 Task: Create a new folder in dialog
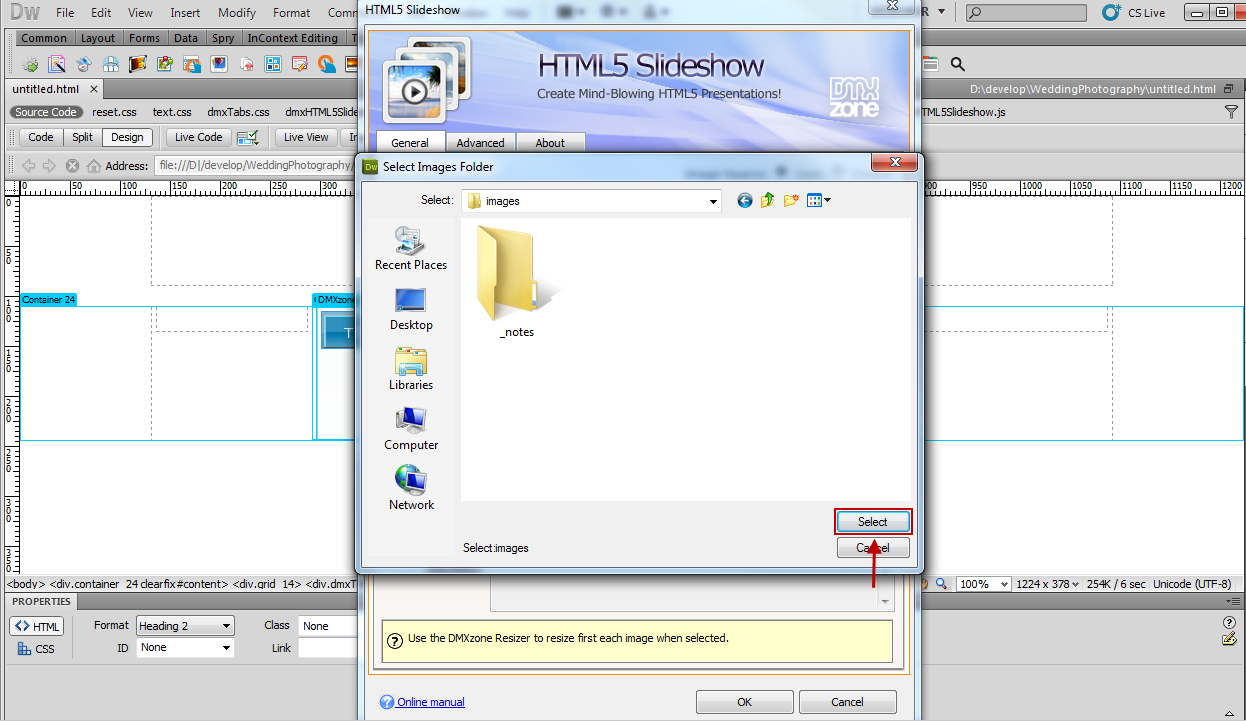tap(791, 201)
